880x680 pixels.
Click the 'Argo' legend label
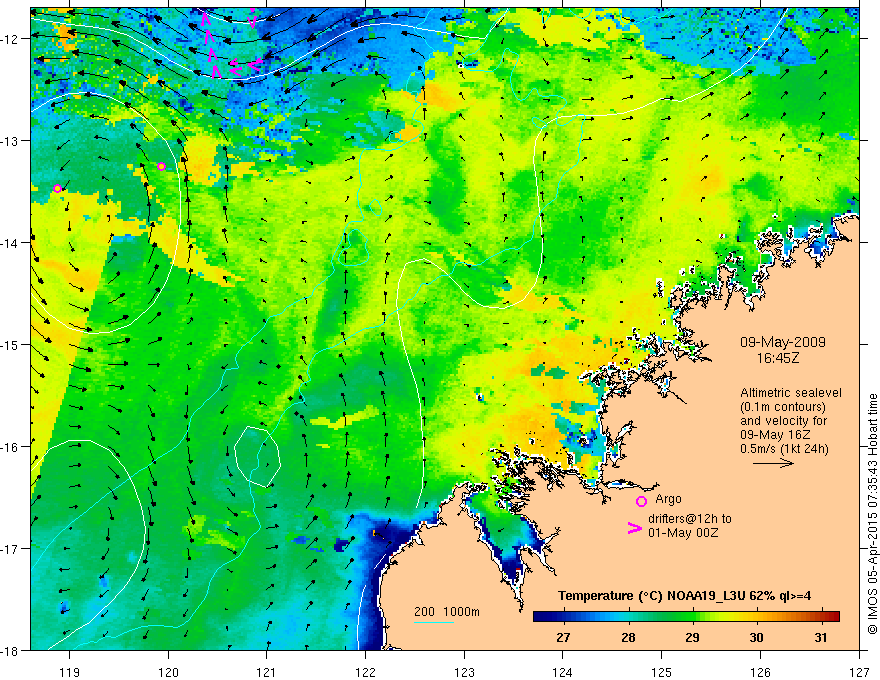(668, 499)
